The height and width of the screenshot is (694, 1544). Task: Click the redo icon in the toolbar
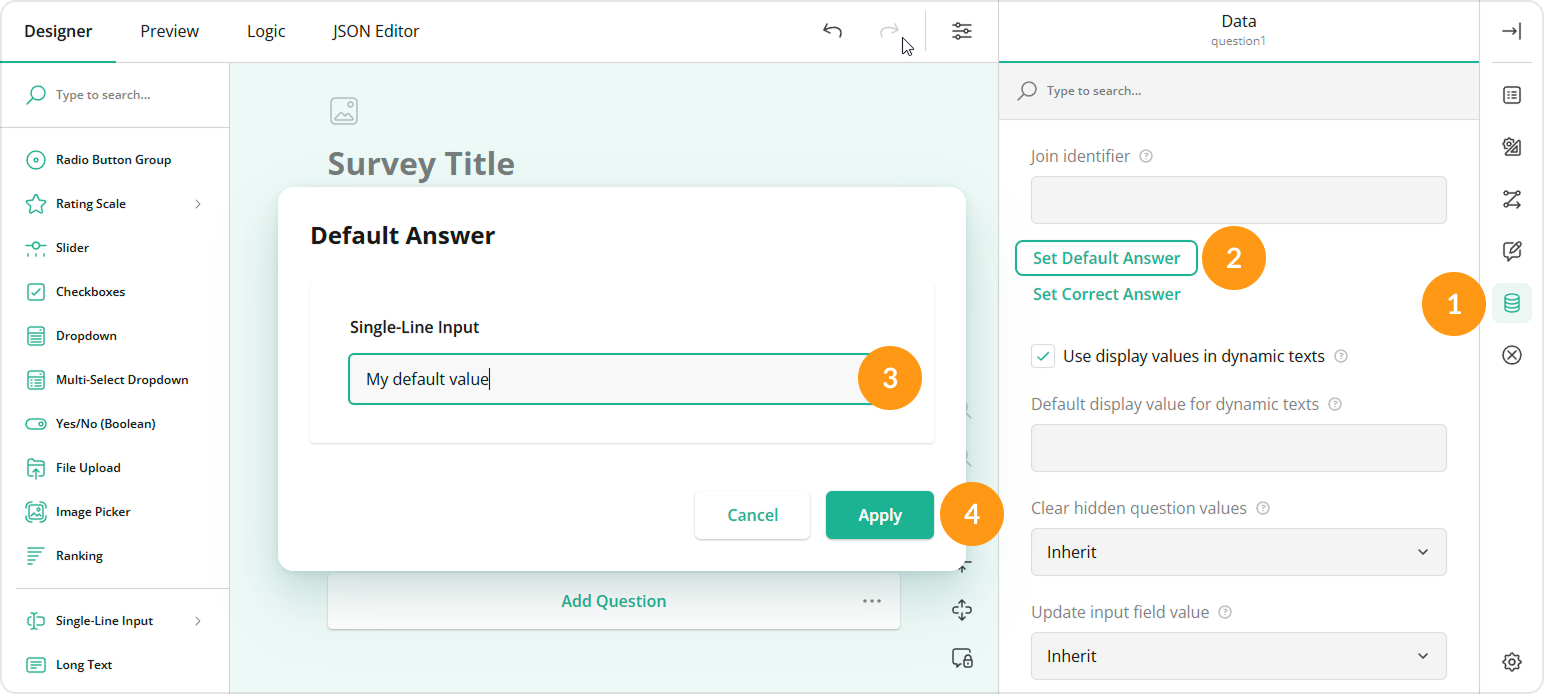(890, 31)
